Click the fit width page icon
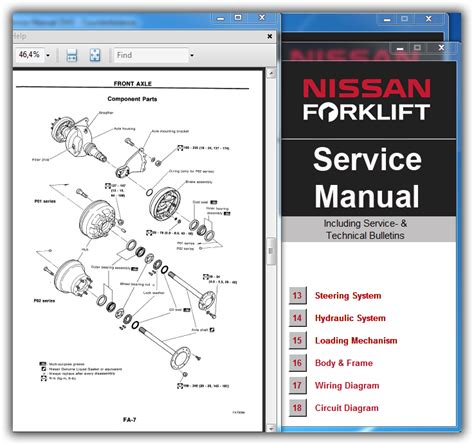This screenshot has width=474, height=445. pyautogui.click(x=72, y=55)
